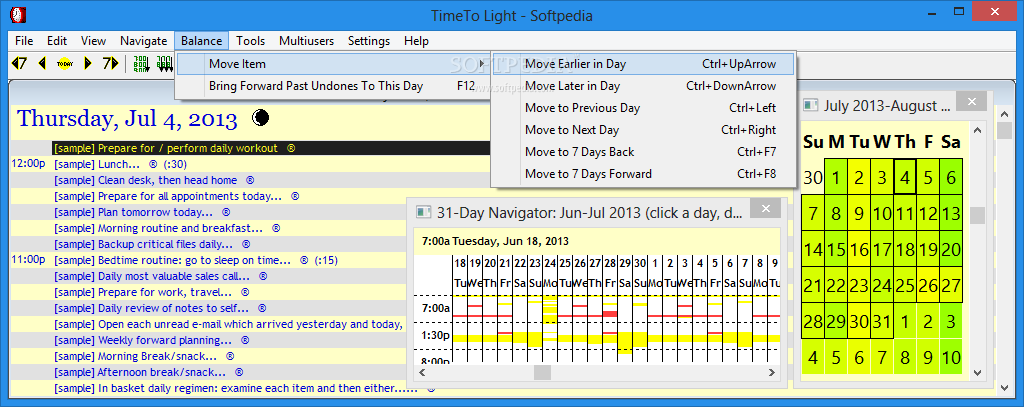
Task: Select Afternoon break/snack item
Action: (140, 372)
